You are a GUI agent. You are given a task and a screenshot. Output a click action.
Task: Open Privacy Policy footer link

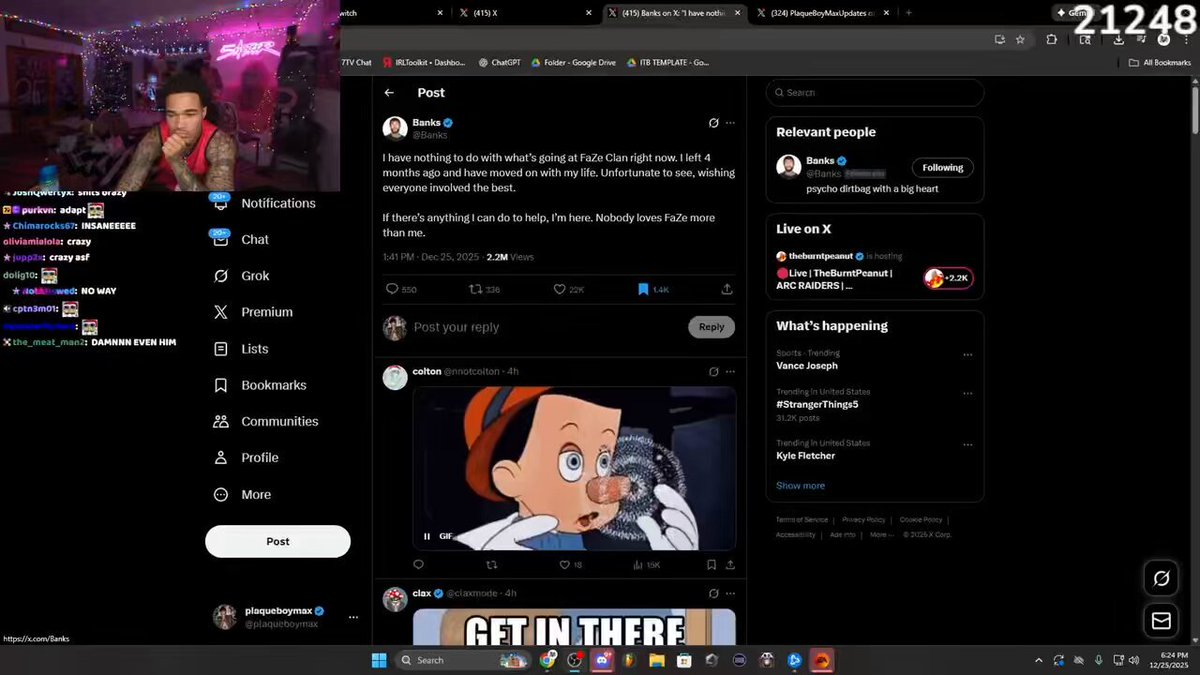[863, 520]
